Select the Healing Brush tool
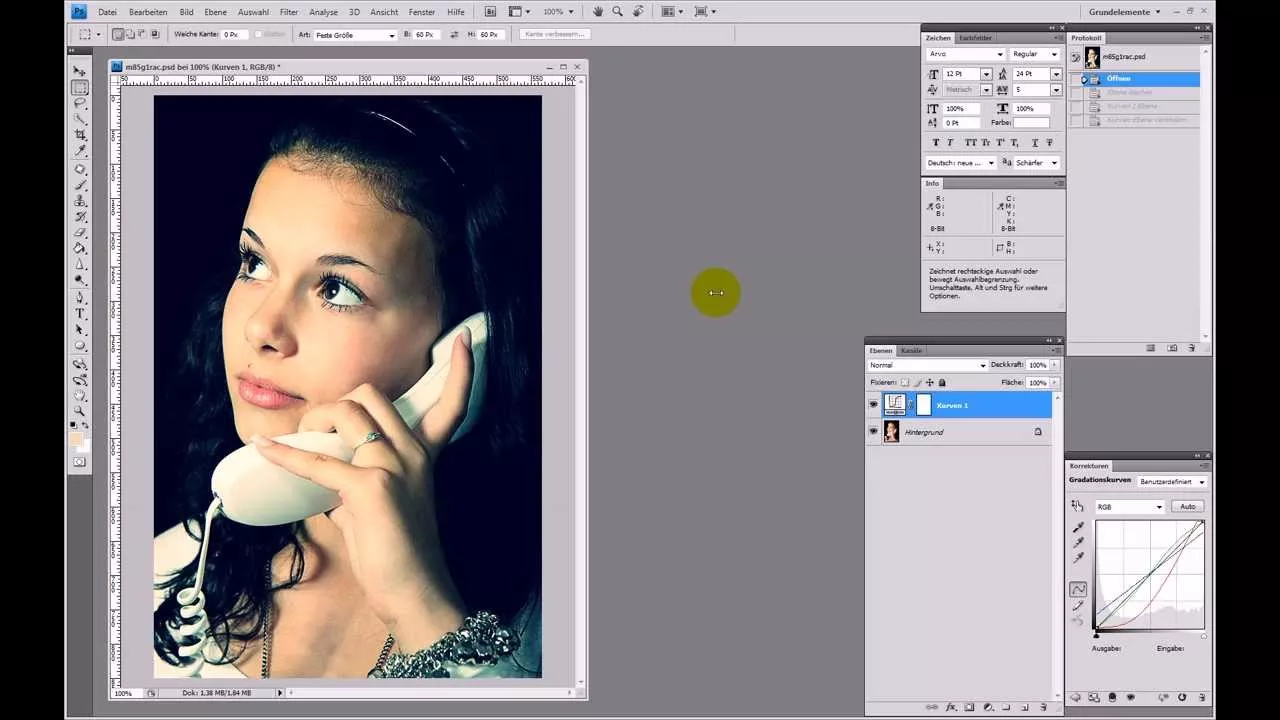The width and height of the screenshot is (1280, 720). click(x=81, y=167)
